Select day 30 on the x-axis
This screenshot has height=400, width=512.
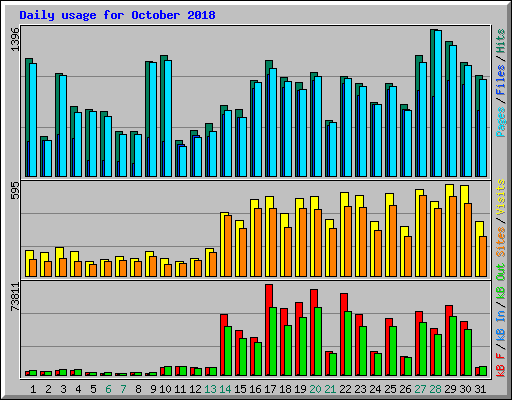pyautogui.click(x=465, y=389)
